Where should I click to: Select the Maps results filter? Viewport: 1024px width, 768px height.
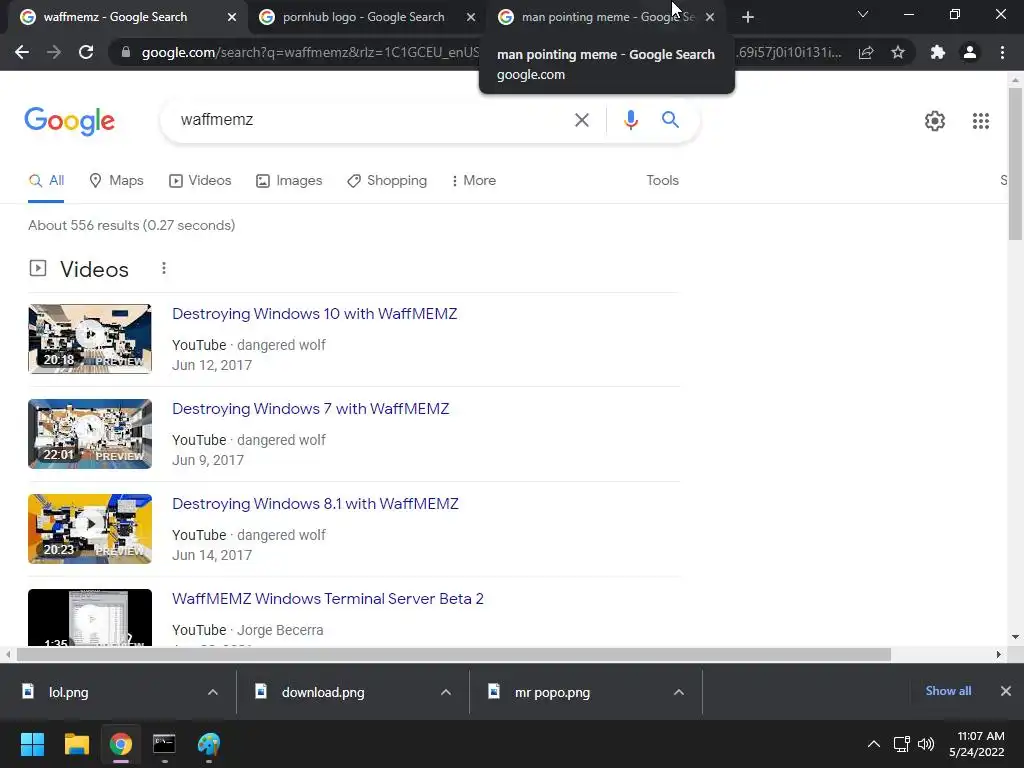point(116,181)
